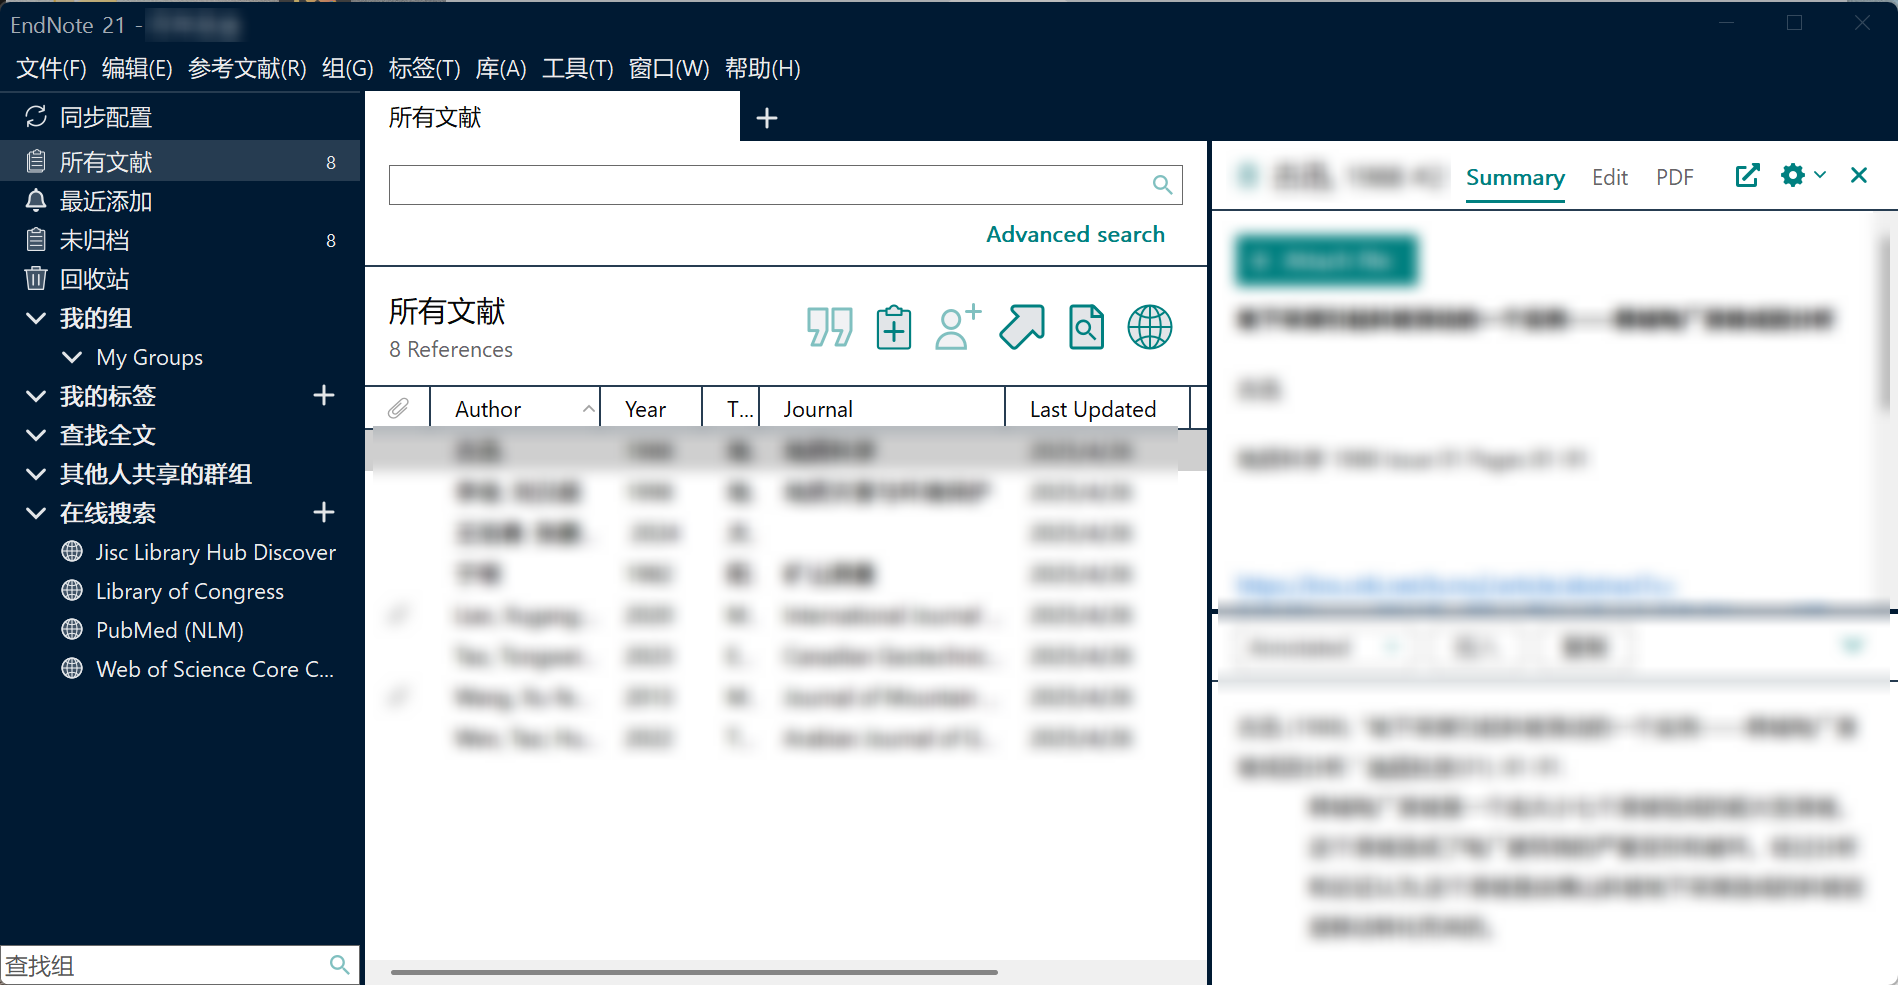1898x985 pixels.
Task: Sort references by Journal column
Action: (881, 408)
